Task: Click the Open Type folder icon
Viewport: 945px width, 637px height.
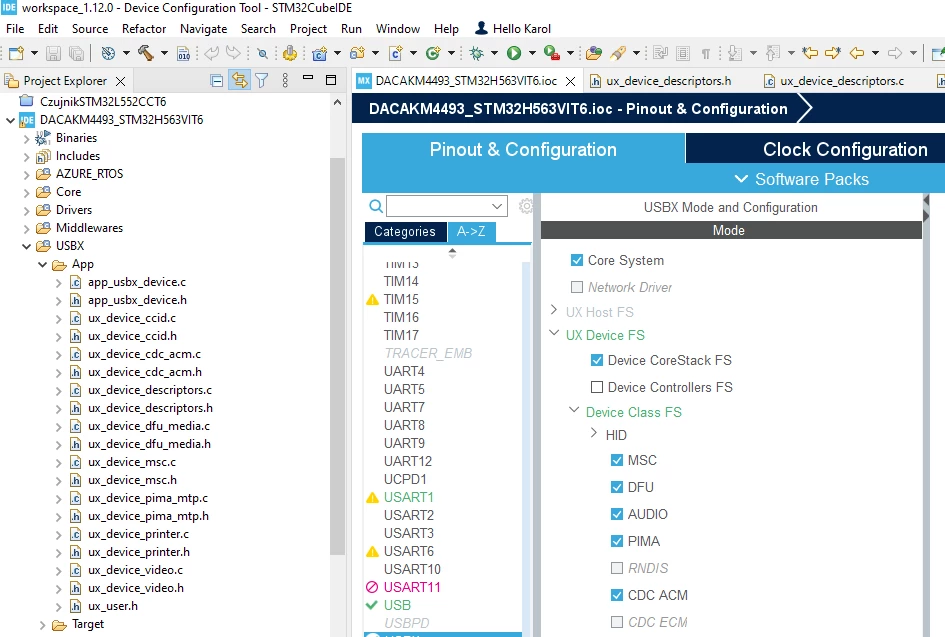Action: [594, 53]
